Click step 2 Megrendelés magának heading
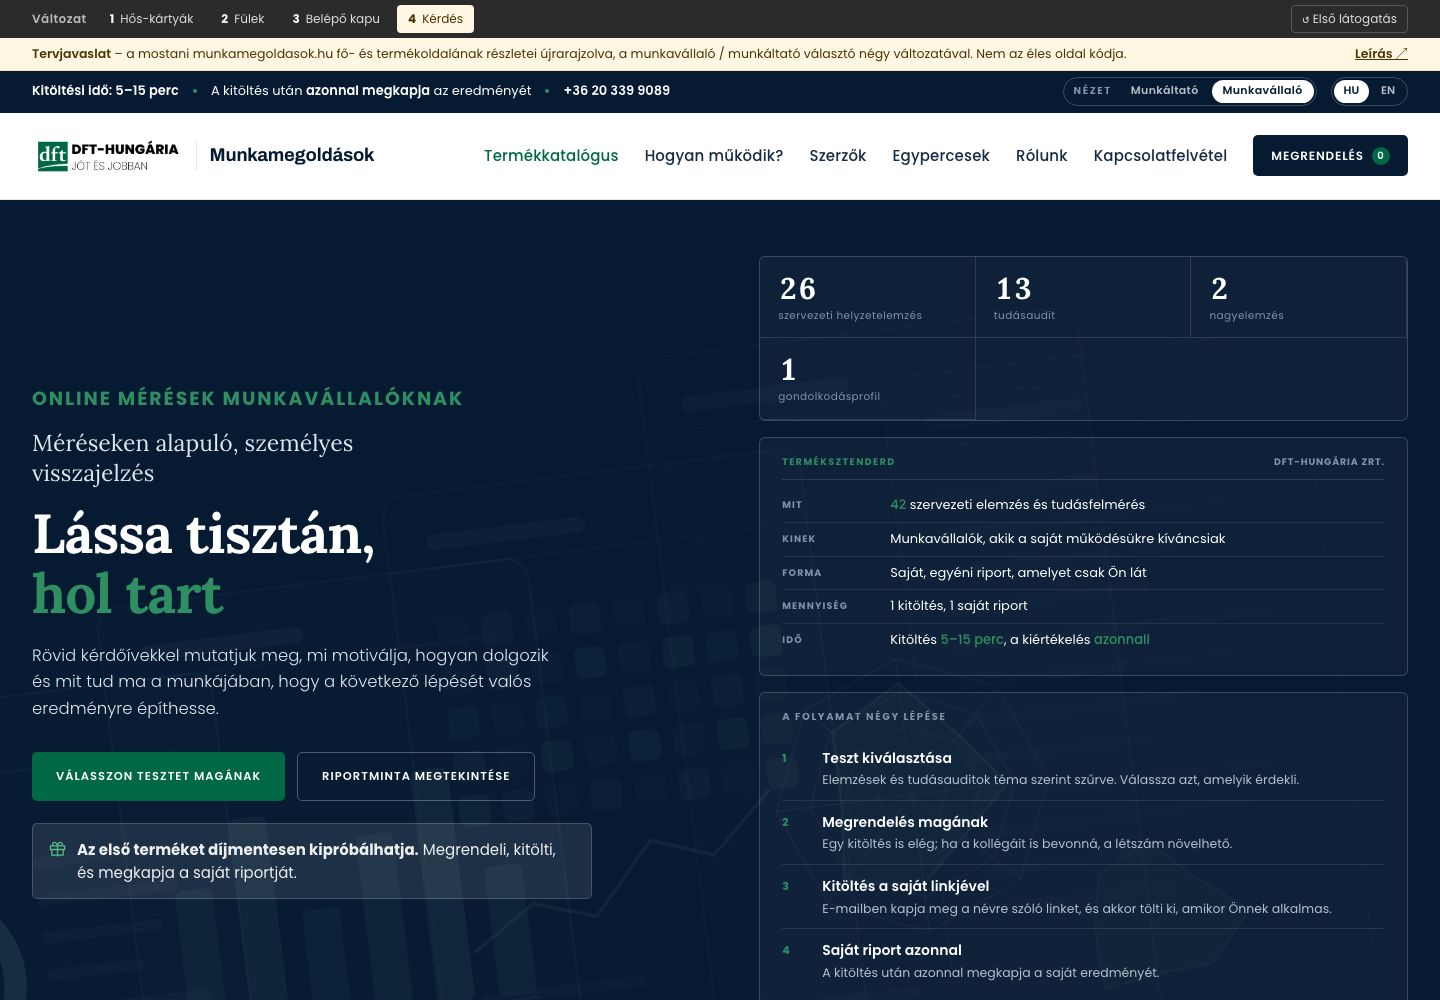The width and height of the screenshot is (1440, 1000). point(905,822)
